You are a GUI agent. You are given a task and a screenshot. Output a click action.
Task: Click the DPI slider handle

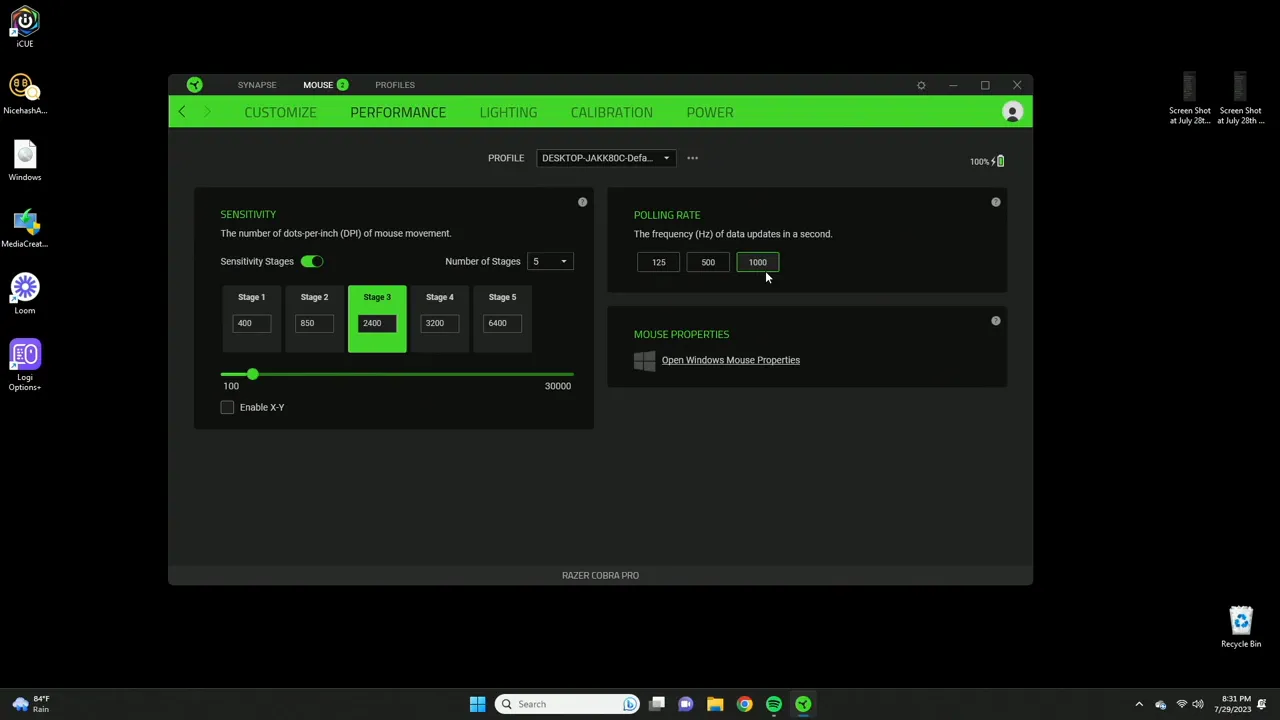[252, 374]
